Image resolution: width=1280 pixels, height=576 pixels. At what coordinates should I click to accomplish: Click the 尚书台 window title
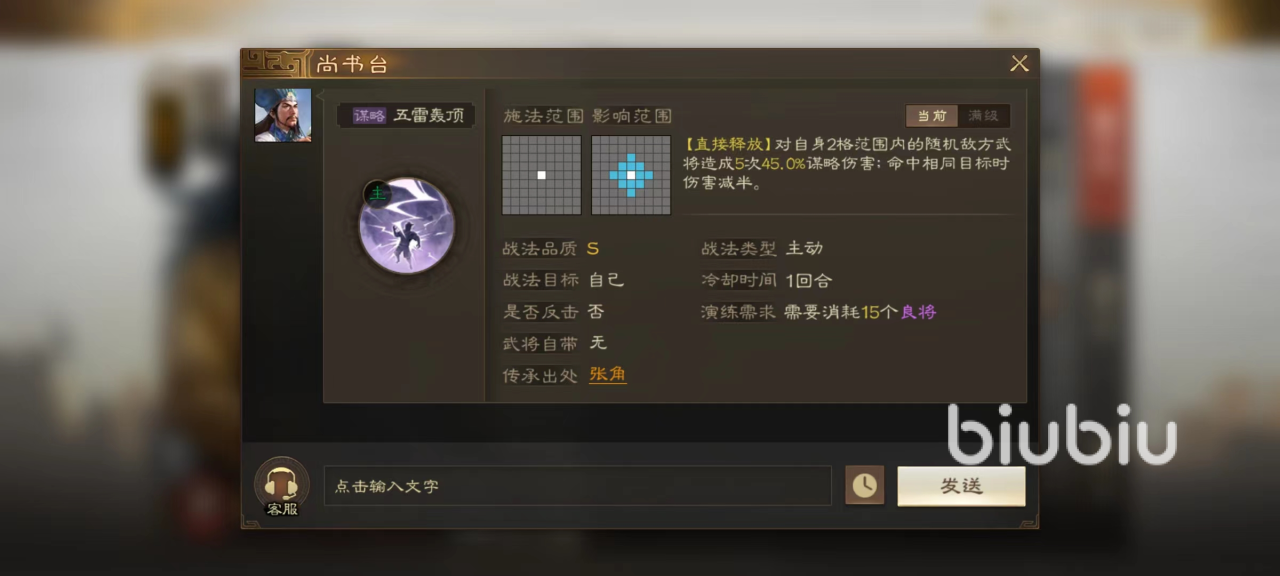point(352,65)
